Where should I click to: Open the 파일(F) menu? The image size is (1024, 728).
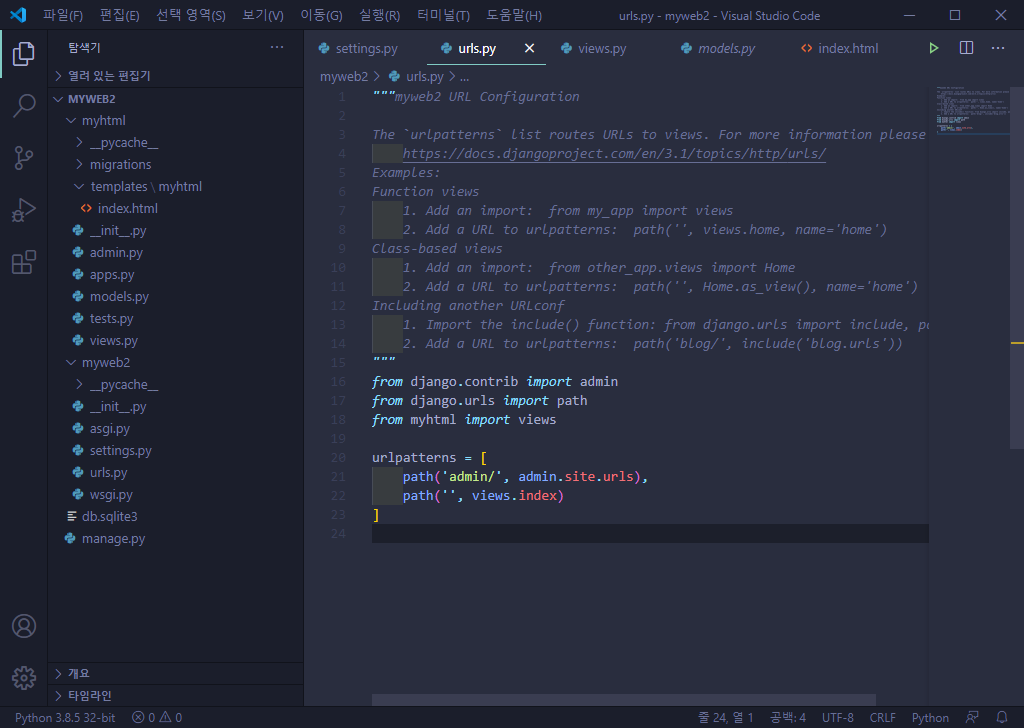click(x=63, y=15)
